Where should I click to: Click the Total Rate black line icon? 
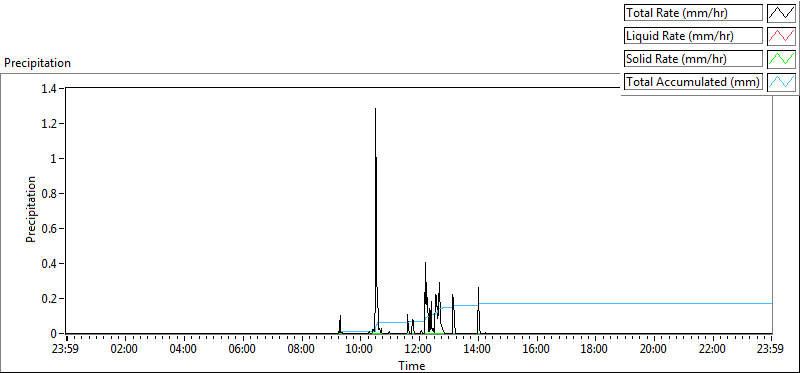coord(781,13)
